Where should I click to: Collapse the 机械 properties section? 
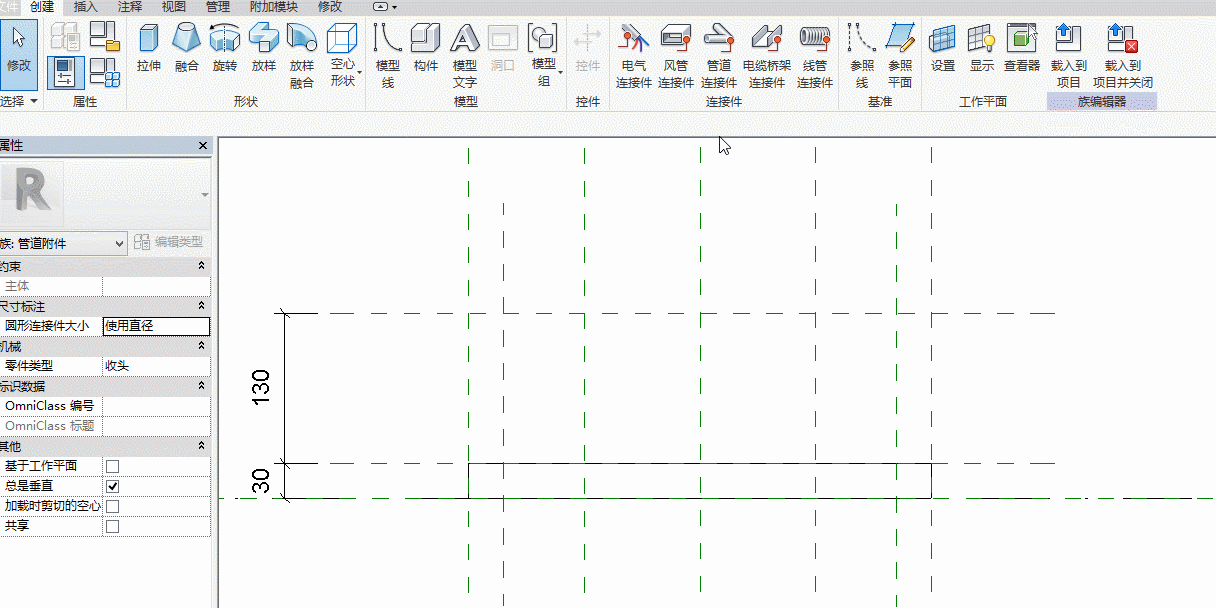[201, 346]
